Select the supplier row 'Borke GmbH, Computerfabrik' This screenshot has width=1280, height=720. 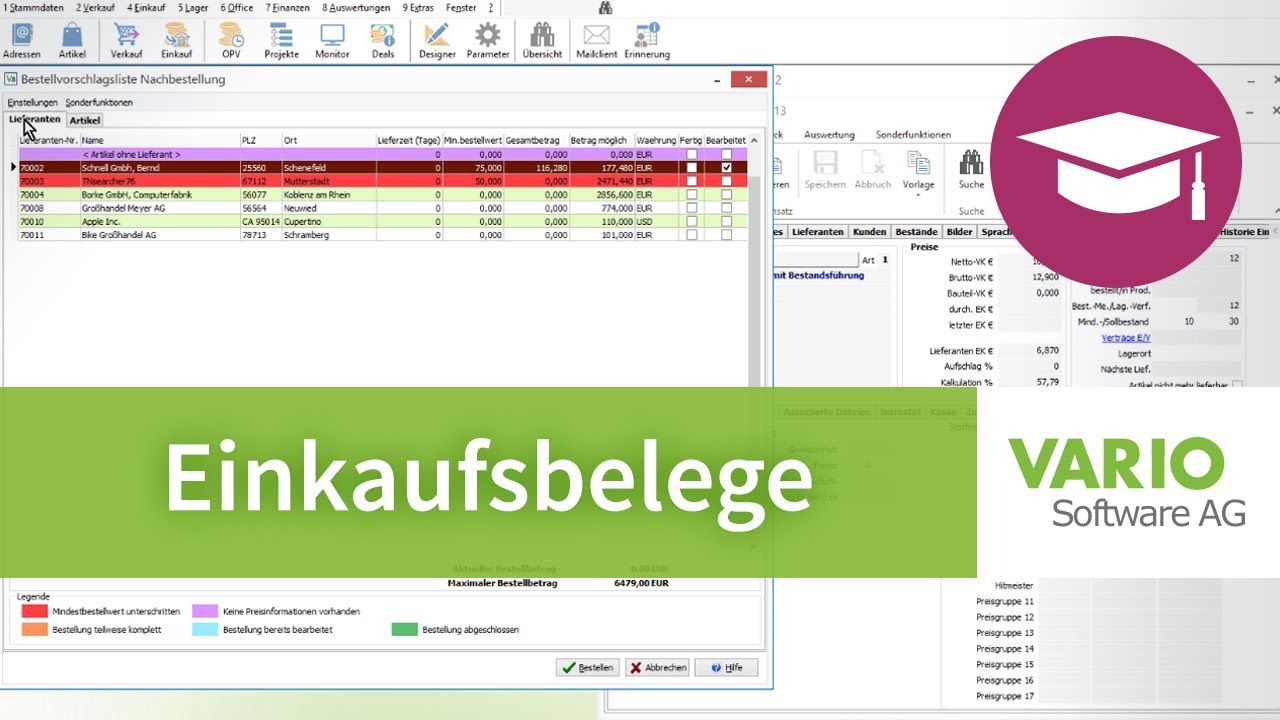[383, 195]
